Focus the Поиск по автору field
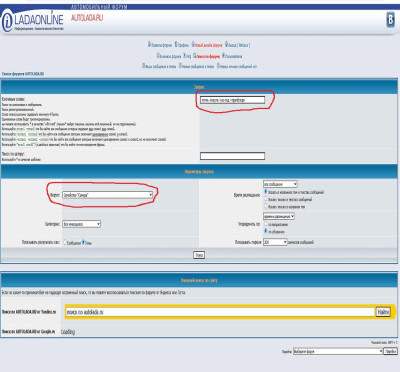The height and width of the screenshot is (372, 400). pos(232,156)
